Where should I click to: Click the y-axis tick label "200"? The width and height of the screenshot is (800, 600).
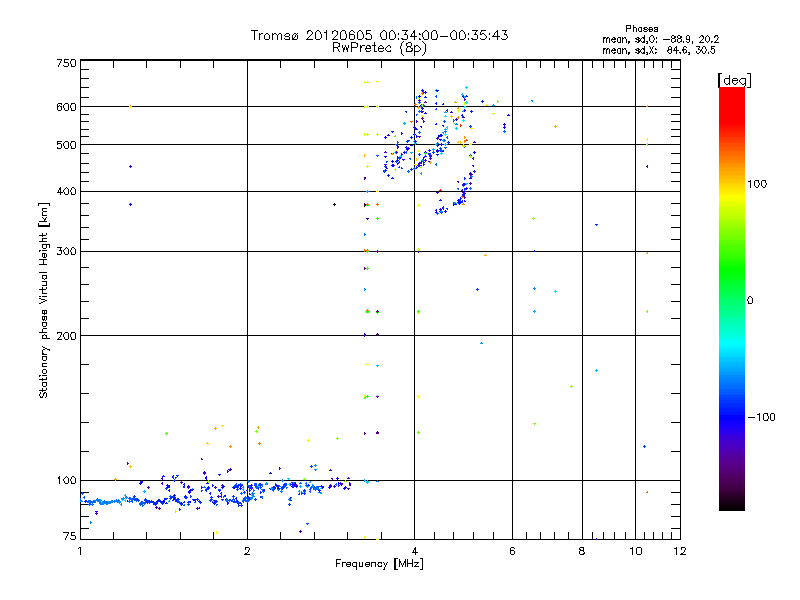point(67,336)
